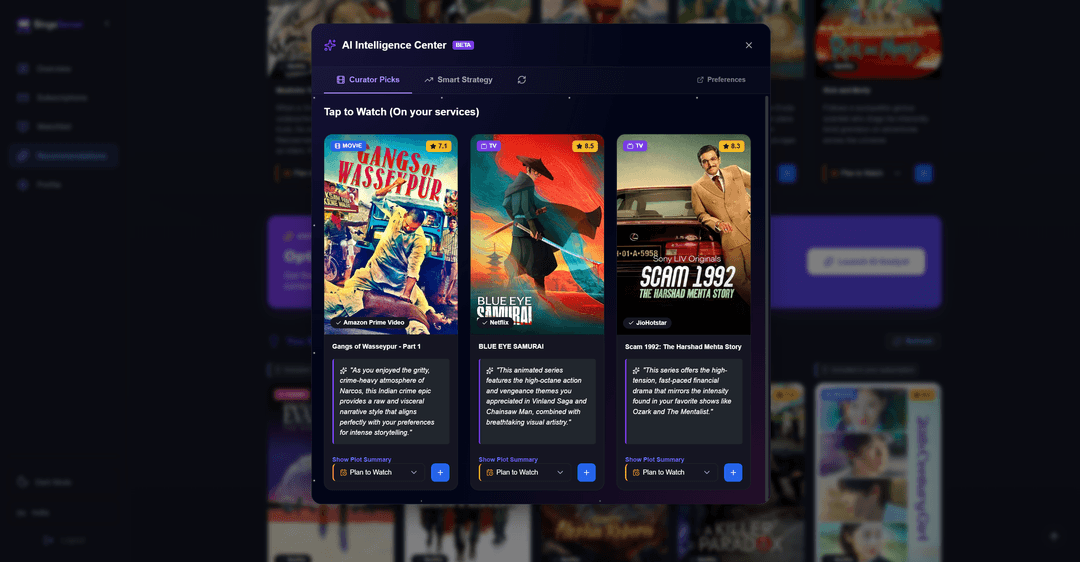The image size is (1080, 562).
Task: Open the Gangs of Wasseypur poster
Action: (391, 234)
